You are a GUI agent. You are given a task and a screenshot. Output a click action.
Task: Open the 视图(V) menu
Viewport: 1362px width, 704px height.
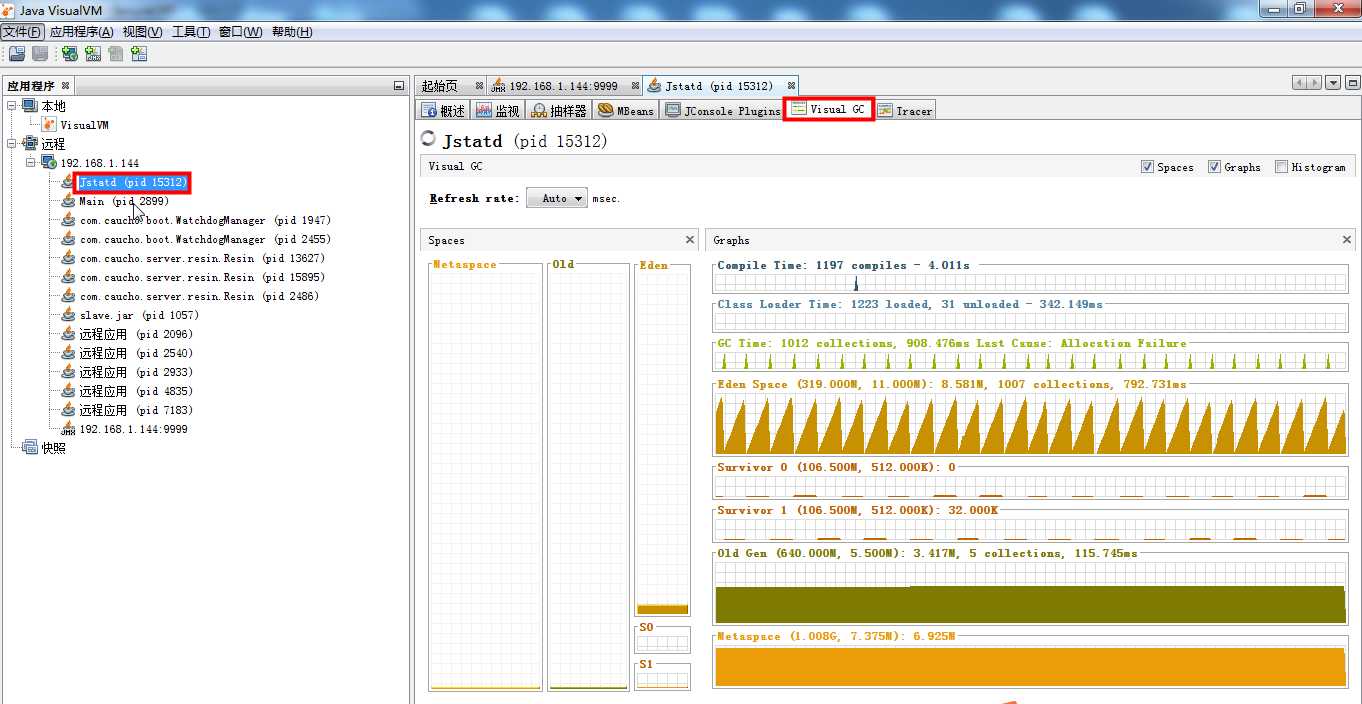(x=143, y=32)
